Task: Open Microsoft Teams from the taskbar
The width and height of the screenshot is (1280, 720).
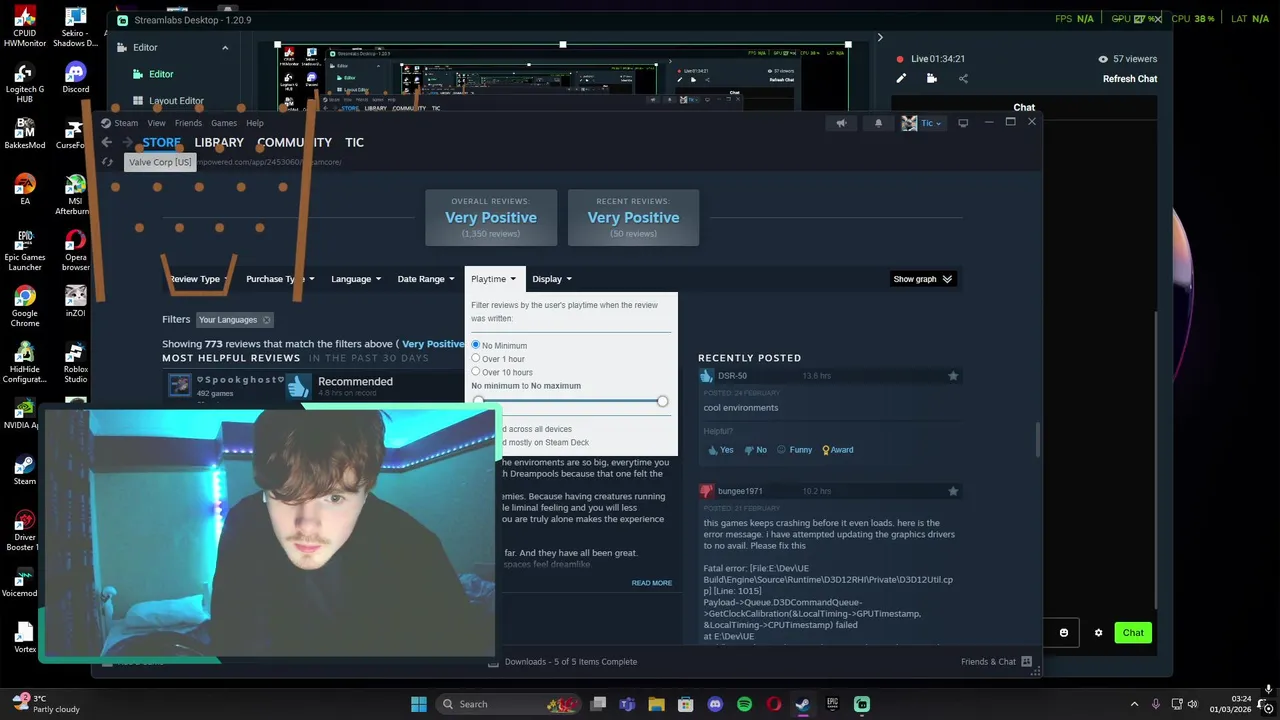Action: pos(627,704)
